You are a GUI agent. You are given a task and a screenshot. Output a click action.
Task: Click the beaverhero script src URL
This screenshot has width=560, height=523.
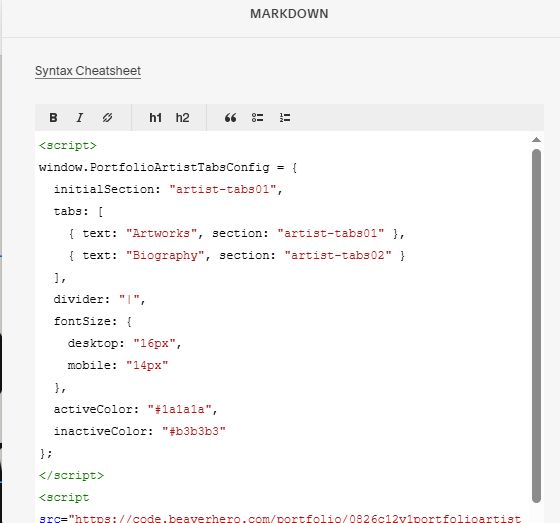pyautogui.click(x=295, y=518)
